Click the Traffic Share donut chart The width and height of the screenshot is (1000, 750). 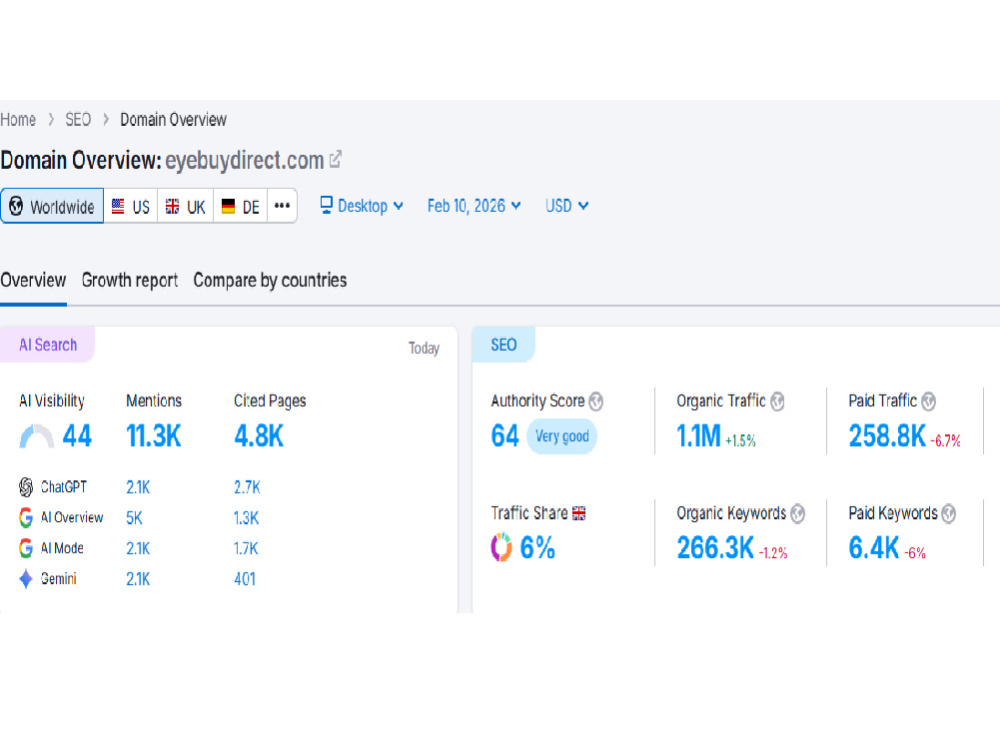[501, 547]
